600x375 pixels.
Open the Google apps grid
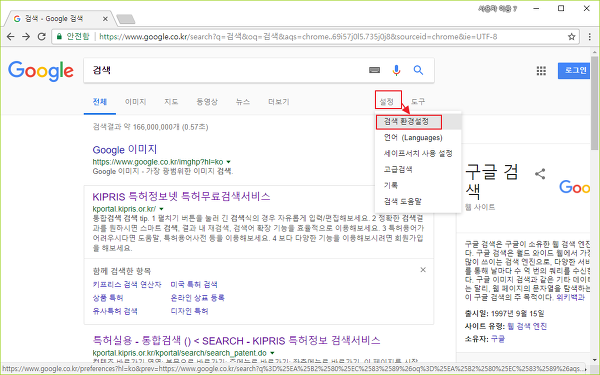(541, 70)
